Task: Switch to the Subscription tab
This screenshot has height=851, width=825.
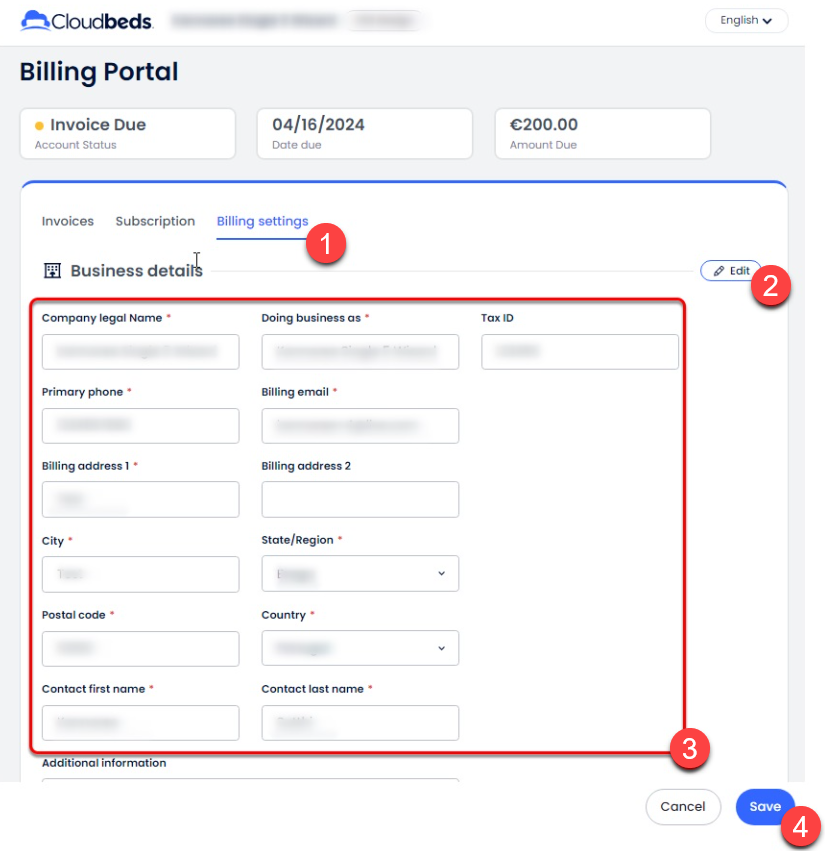Action: coord(155,222)
